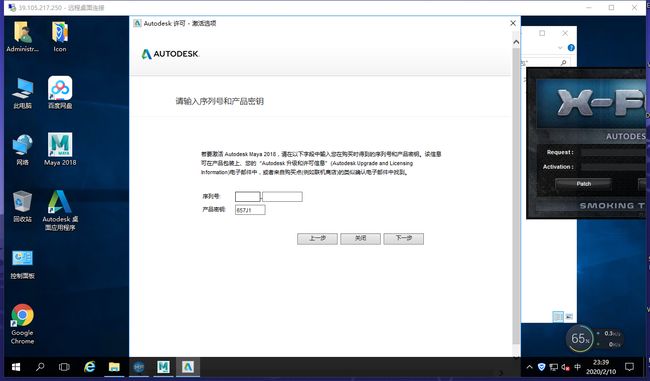The width and height of the screenshot is (650, 381).
Task: Click the taskbar search magnifier
Action: pos(40,367)
